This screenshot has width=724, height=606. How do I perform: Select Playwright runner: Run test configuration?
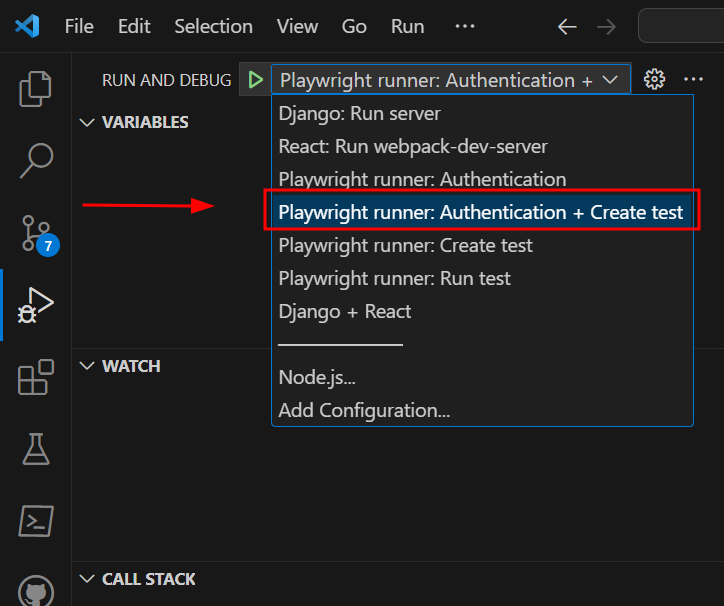482,279
